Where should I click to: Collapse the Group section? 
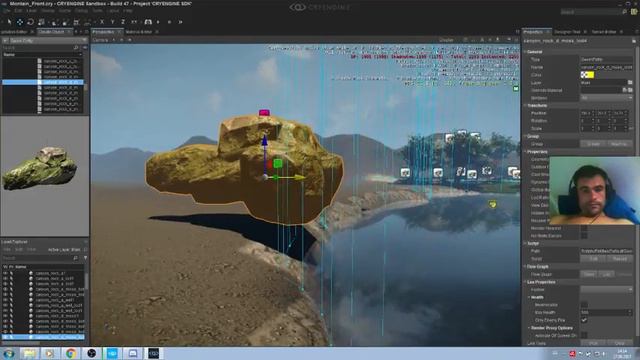coord(525,136)
